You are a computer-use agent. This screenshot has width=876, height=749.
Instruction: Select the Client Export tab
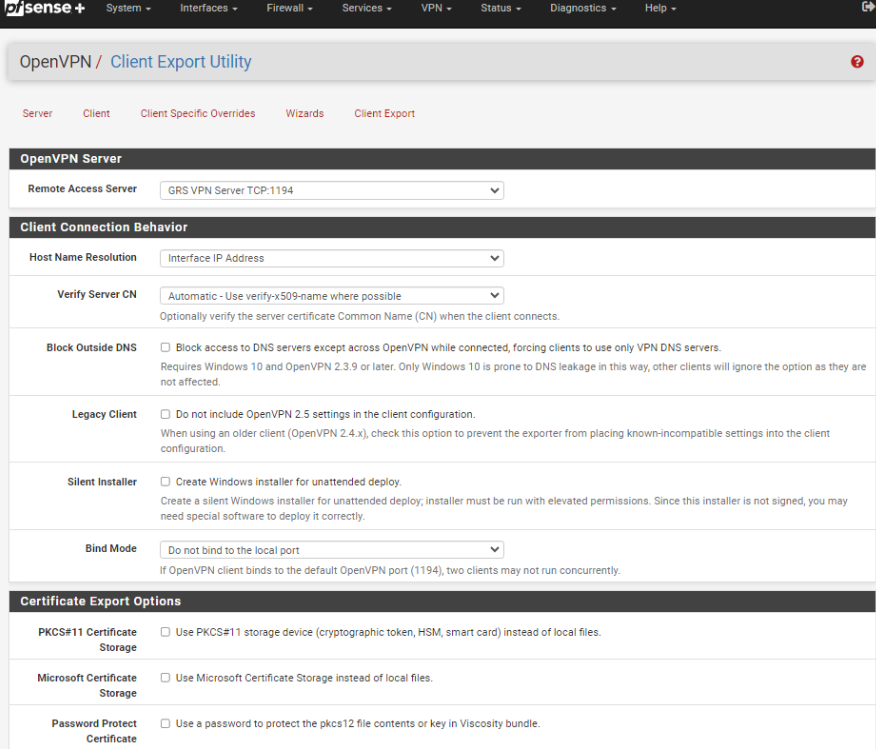pos(384,113)
